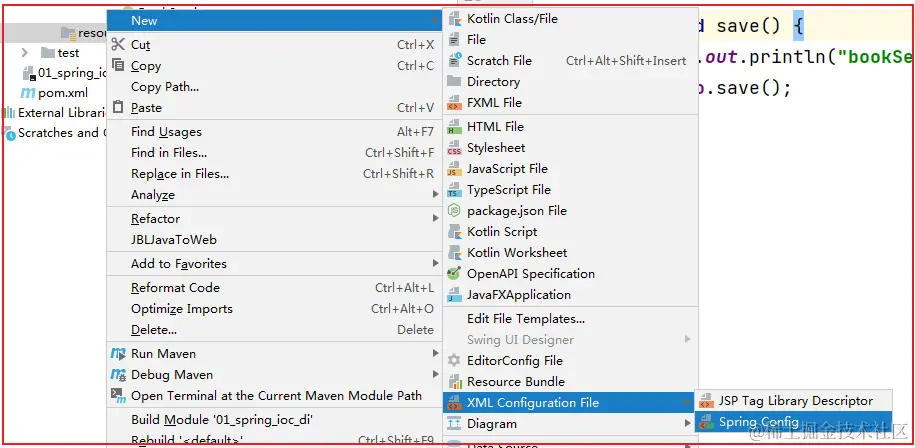Select the 01_spring_ioc module file in tree
Image resolution: width=915 pixels, height=448 pixels.
click(x=72, y=73)
